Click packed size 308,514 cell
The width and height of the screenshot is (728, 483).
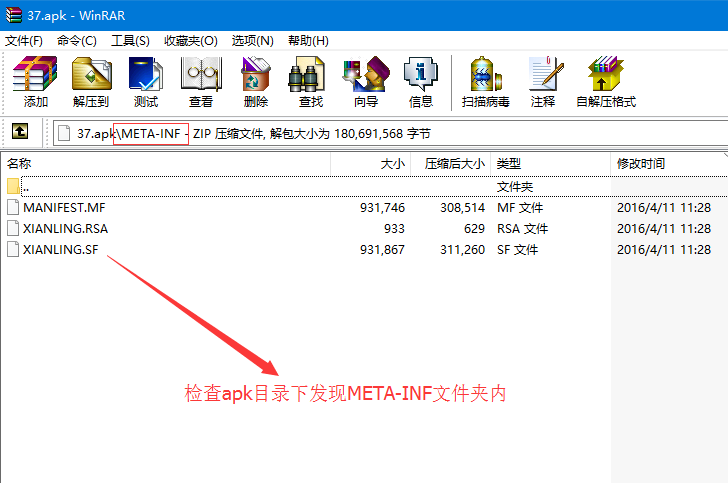pos(462,208)
